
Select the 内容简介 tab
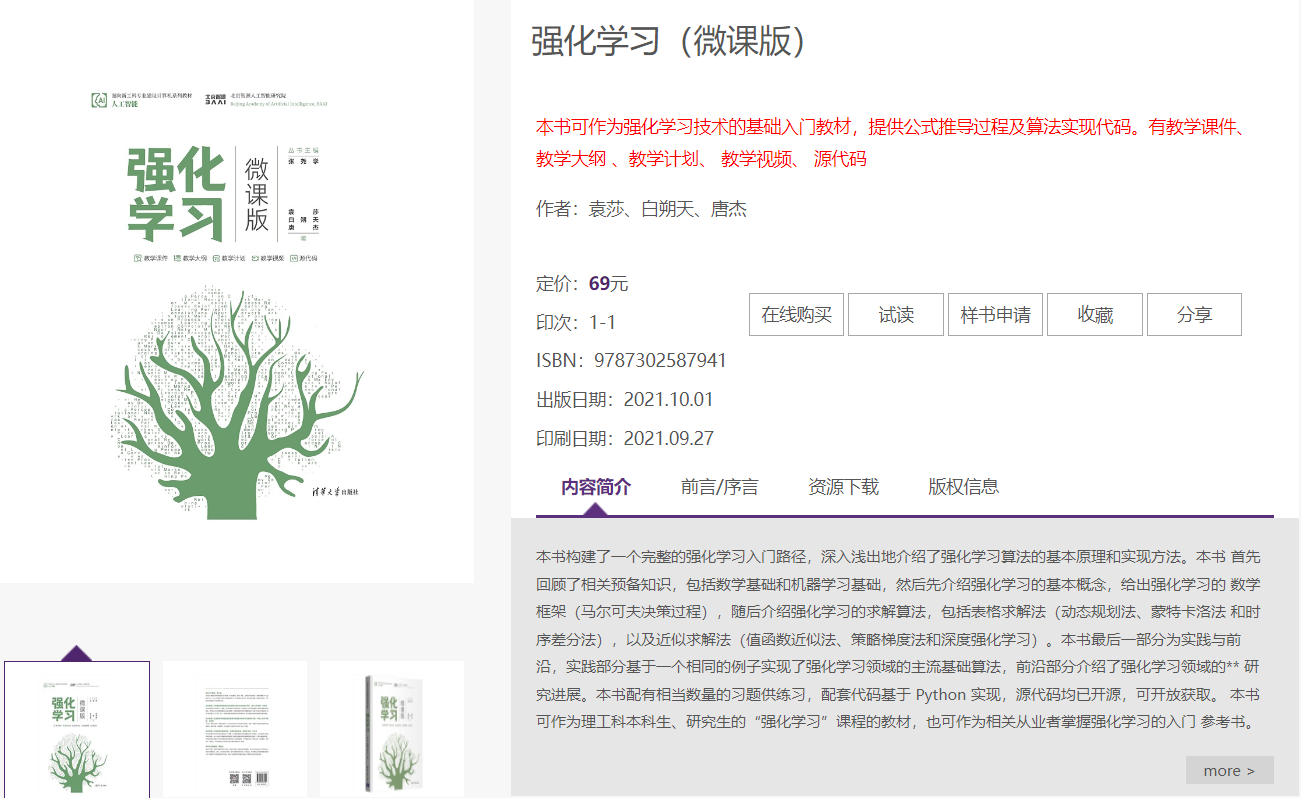(596, 487)
